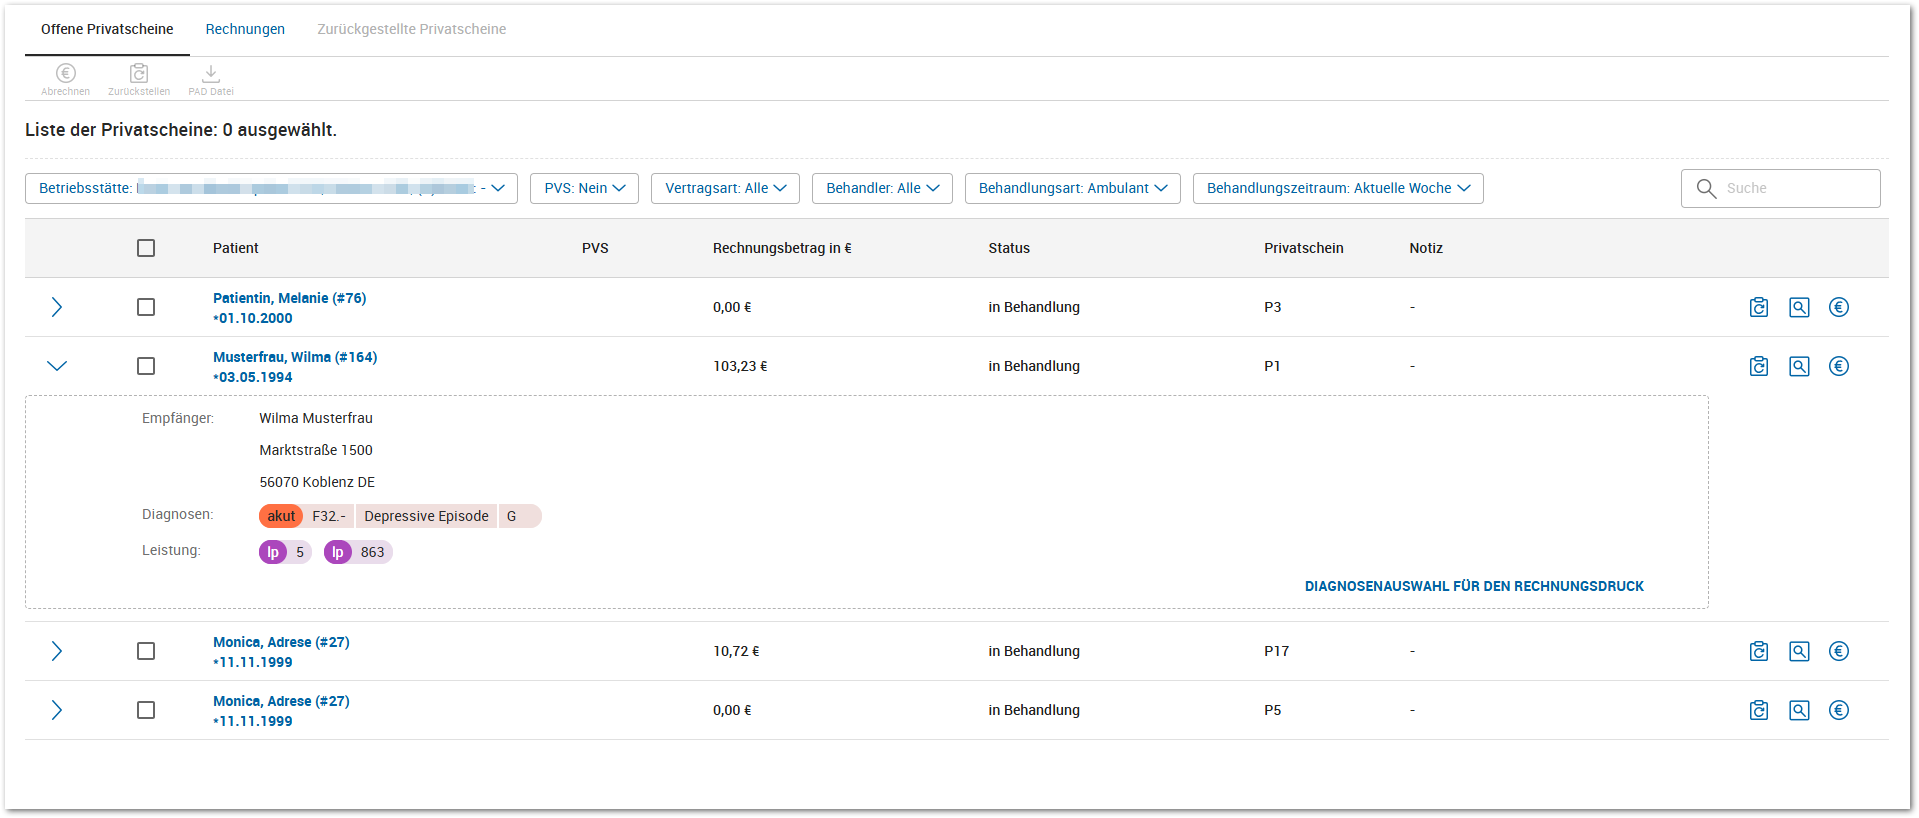The width and height of the screenshot is (1919, 818).
Task: Open preview magnifier for Musterfrau, Wilma
Action: 1799,366
